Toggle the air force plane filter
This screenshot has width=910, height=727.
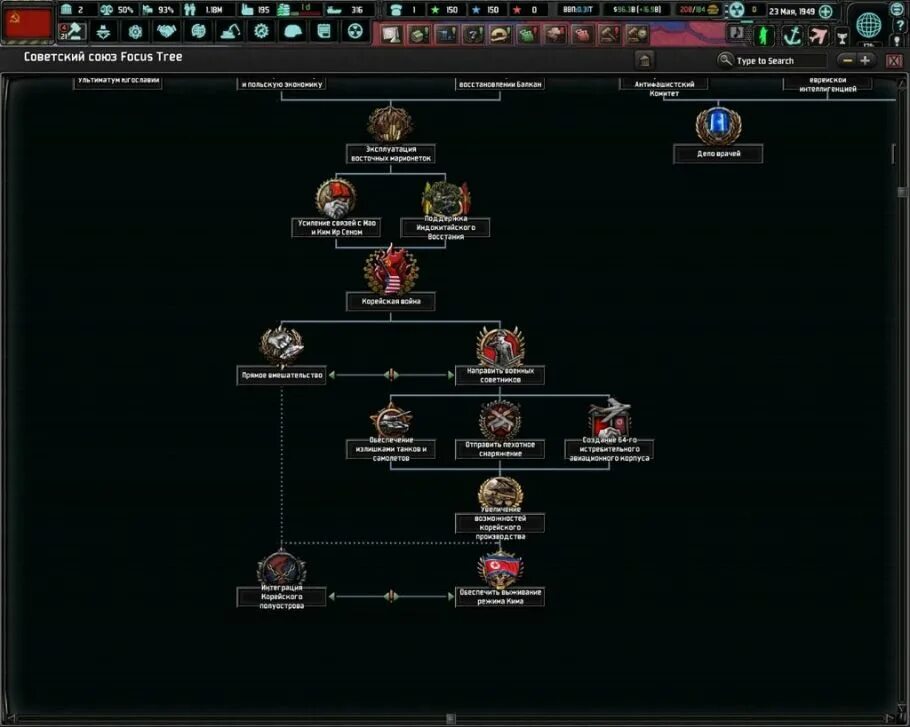[818, 33]
